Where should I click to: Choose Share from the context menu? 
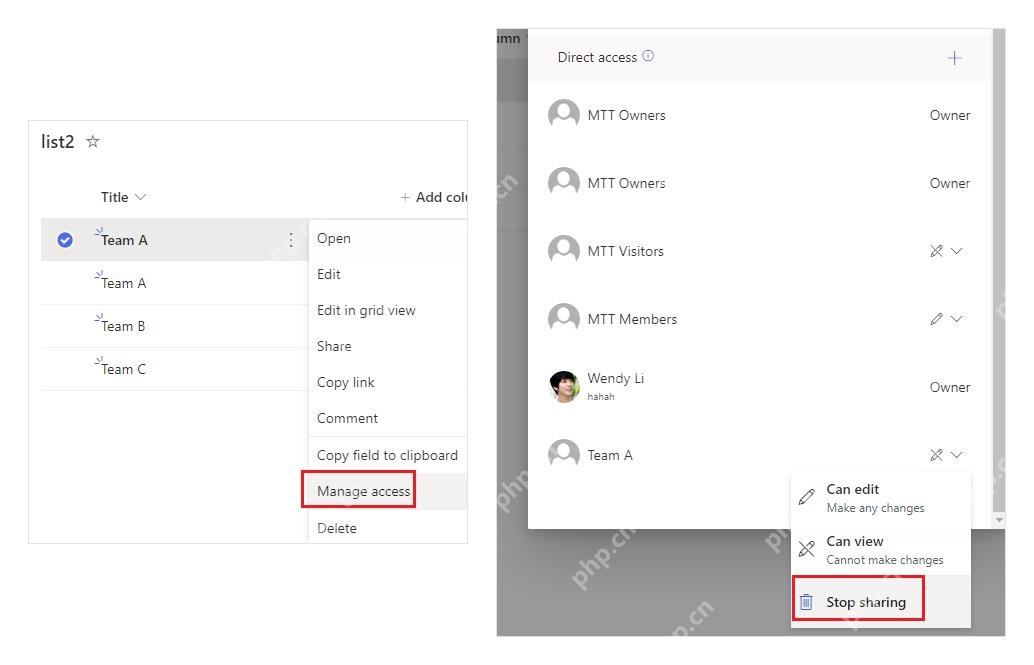coord(388,346)
